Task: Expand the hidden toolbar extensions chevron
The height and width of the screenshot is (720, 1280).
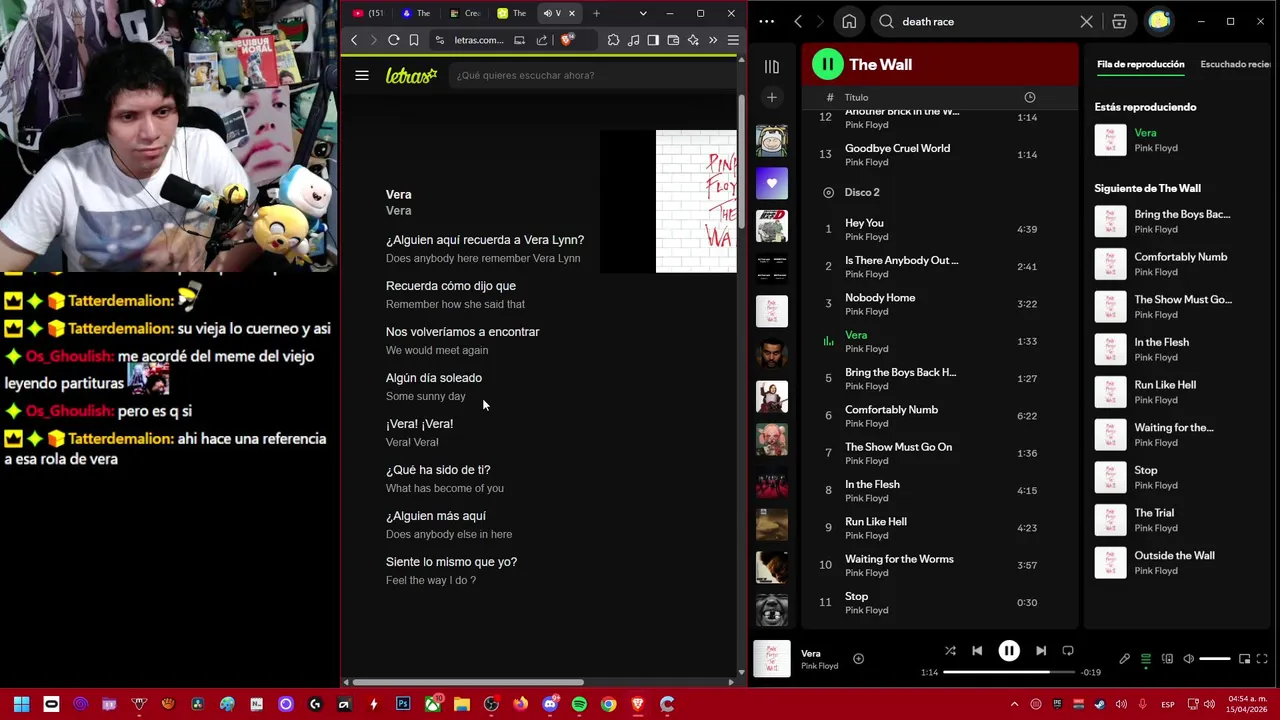Action: click(x=713, y=40)
